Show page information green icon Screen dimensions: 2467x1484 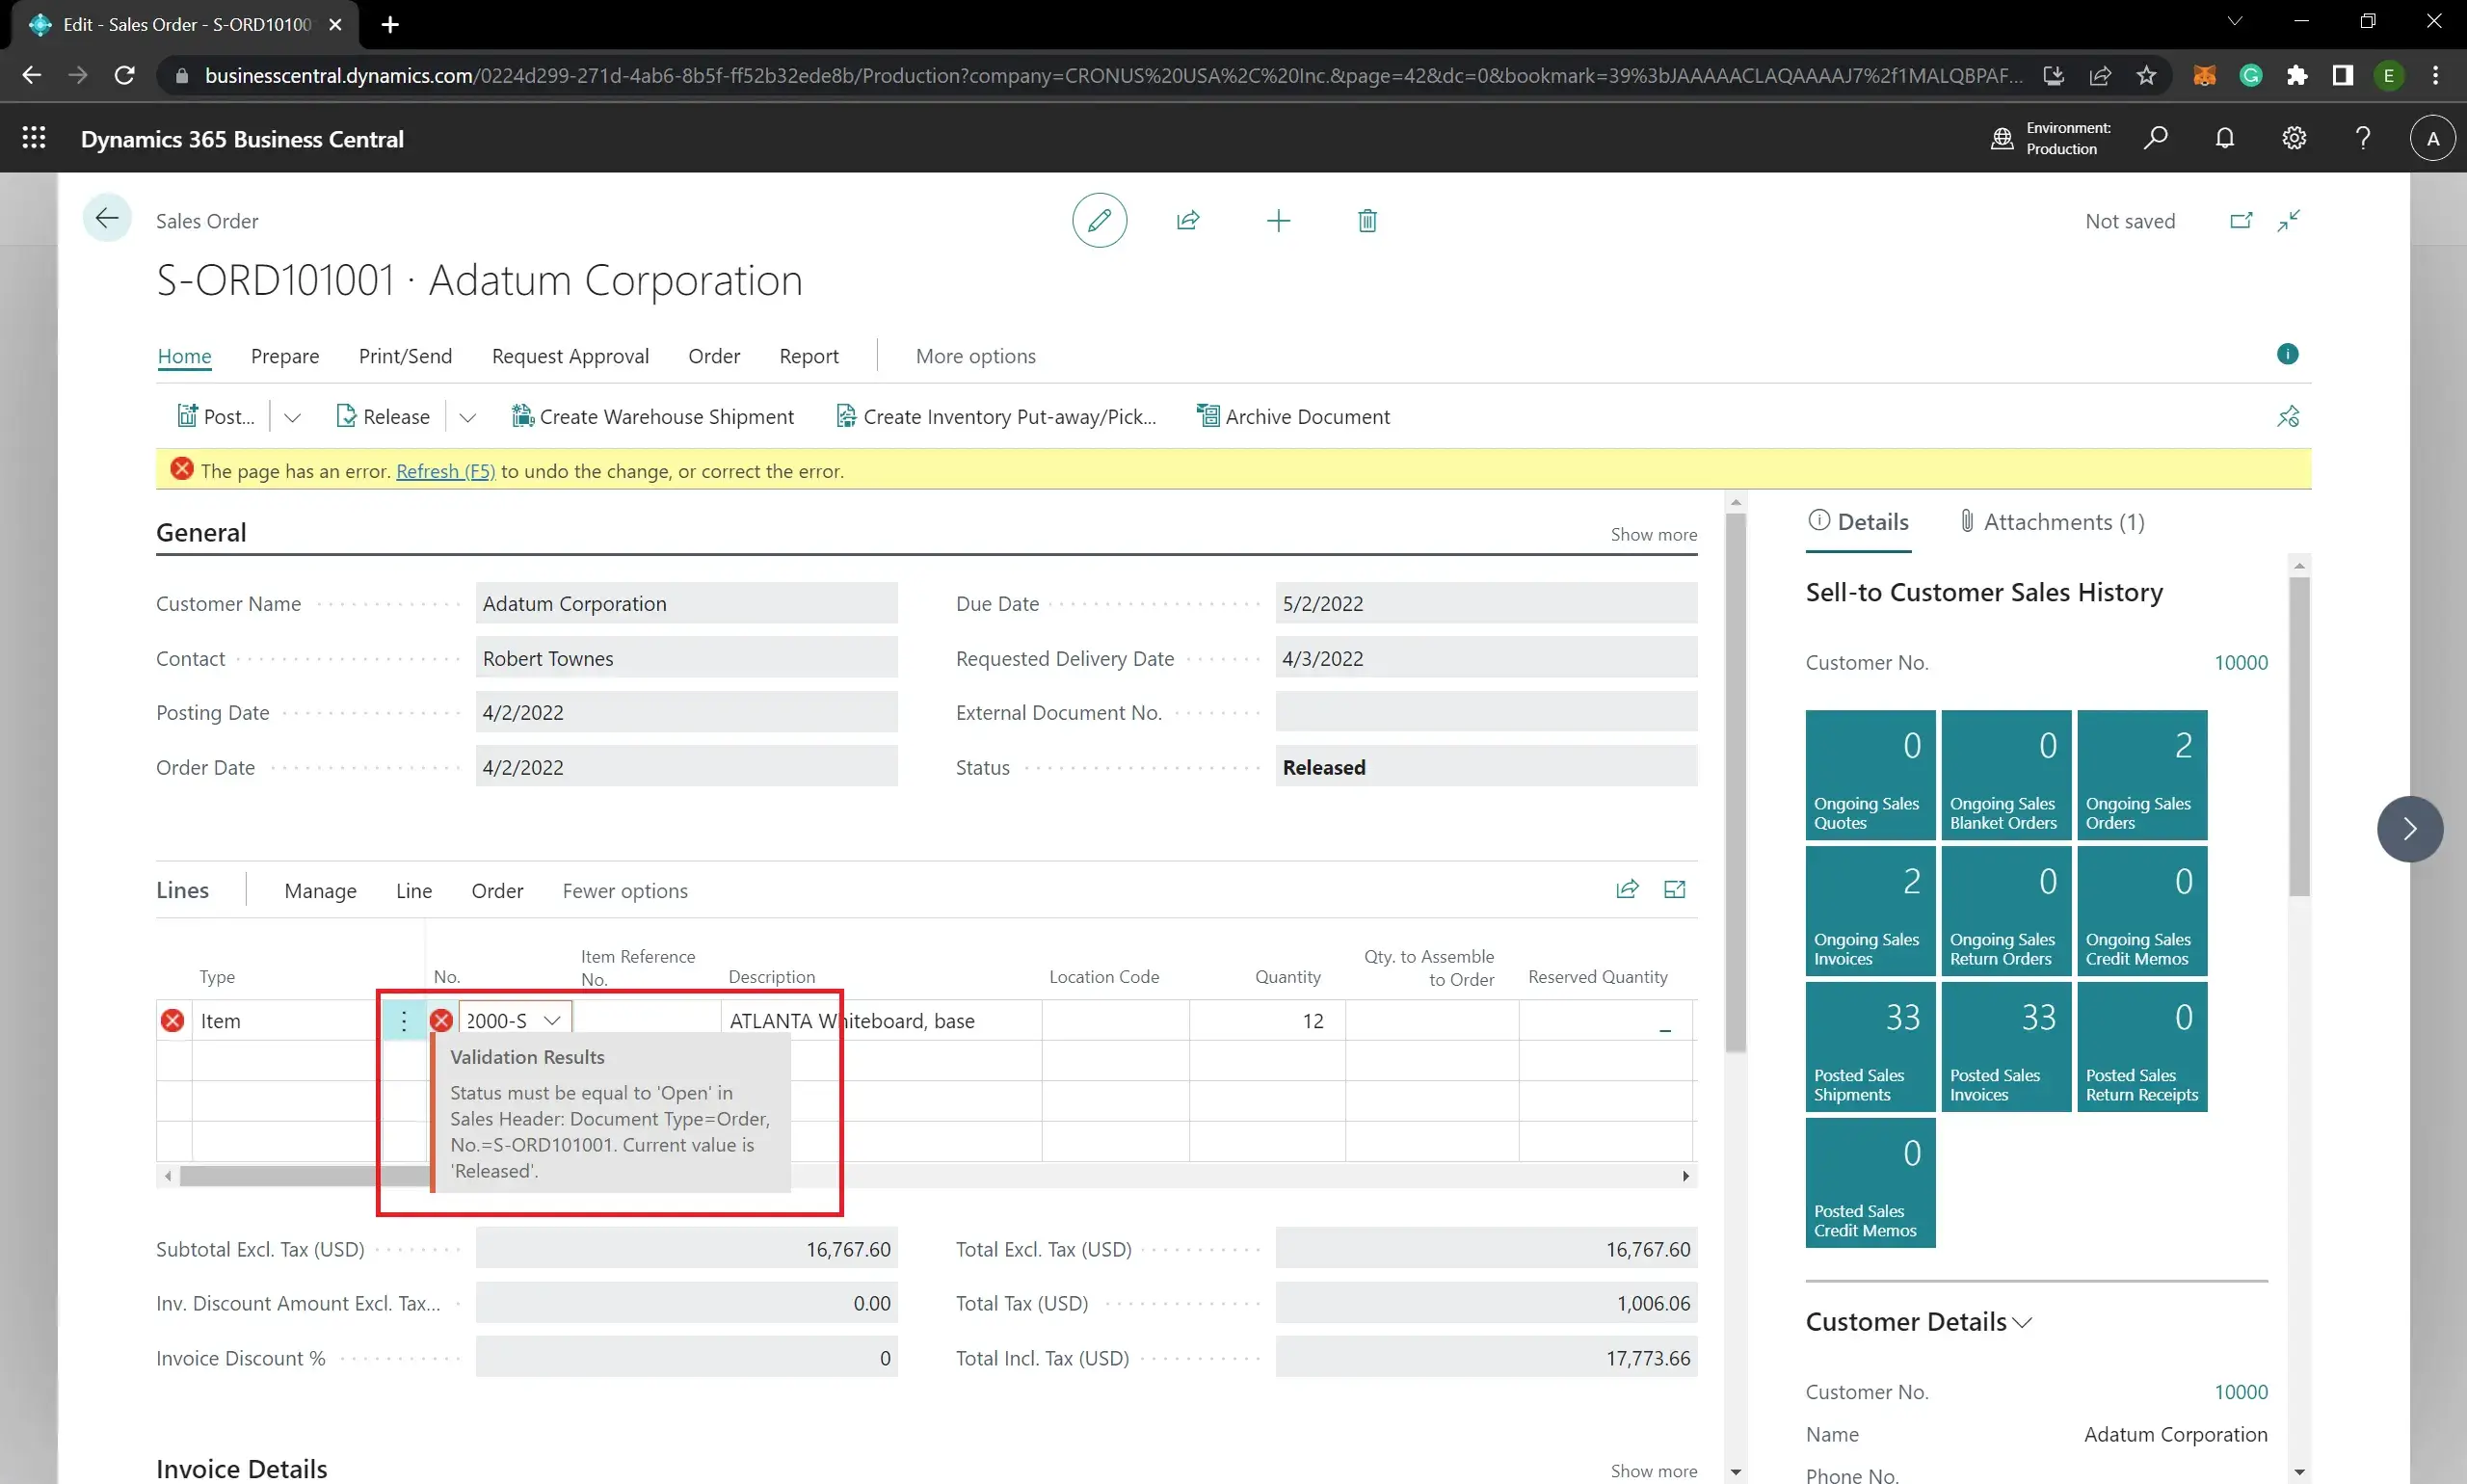pos(2287,354)
